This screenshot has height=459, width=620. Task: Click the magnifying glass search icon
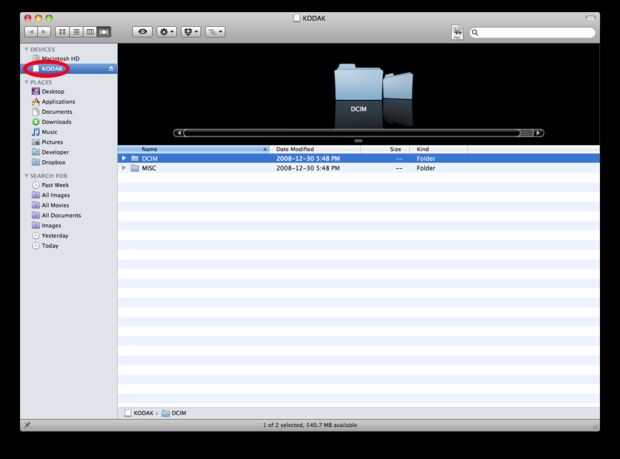click(x=475, y=33)
